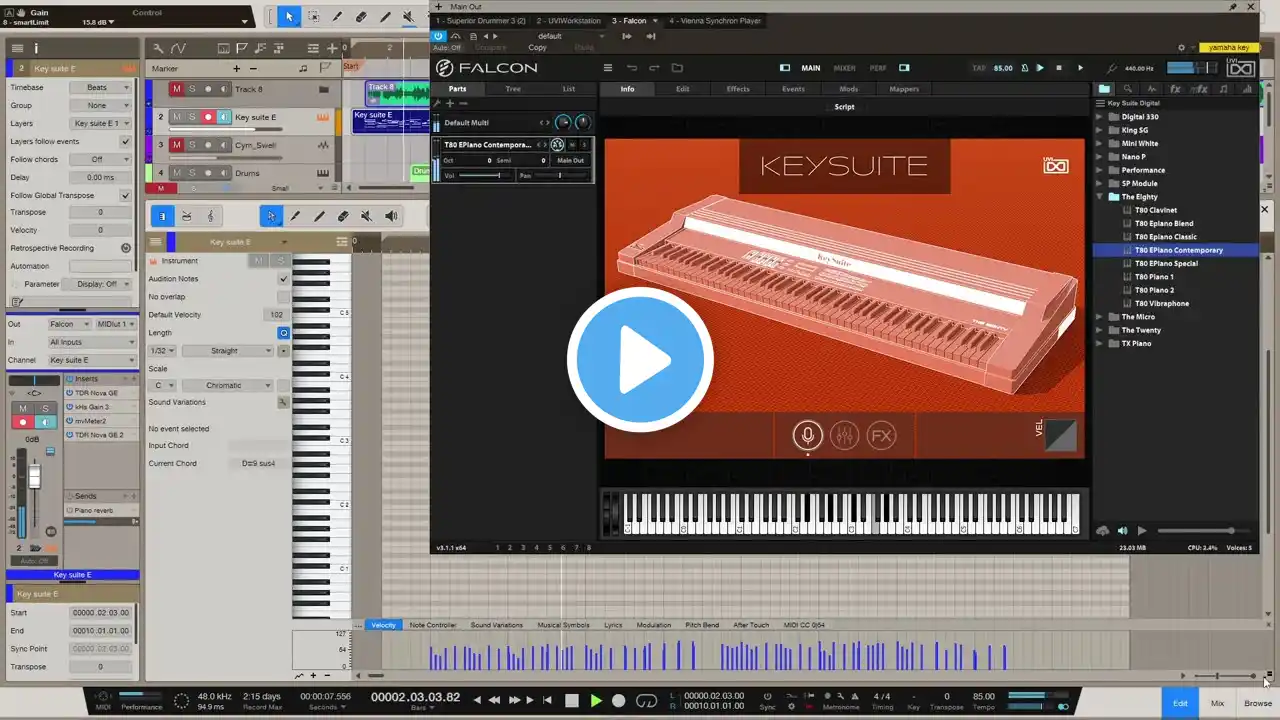The image size is (1280, 720).
Task: Expand the King SG folder
Action: [x=1101, y=130]
